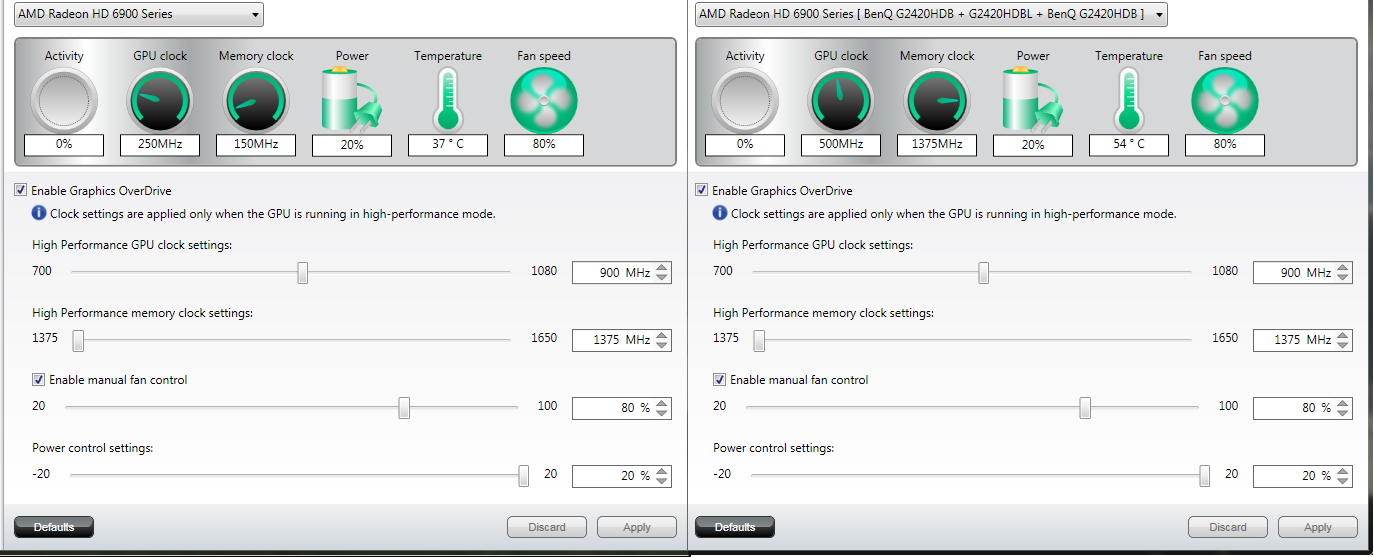Decrease power control 20 % in right panel
The height and width of the screenshot is (557, 1374).
(1343, 482)
